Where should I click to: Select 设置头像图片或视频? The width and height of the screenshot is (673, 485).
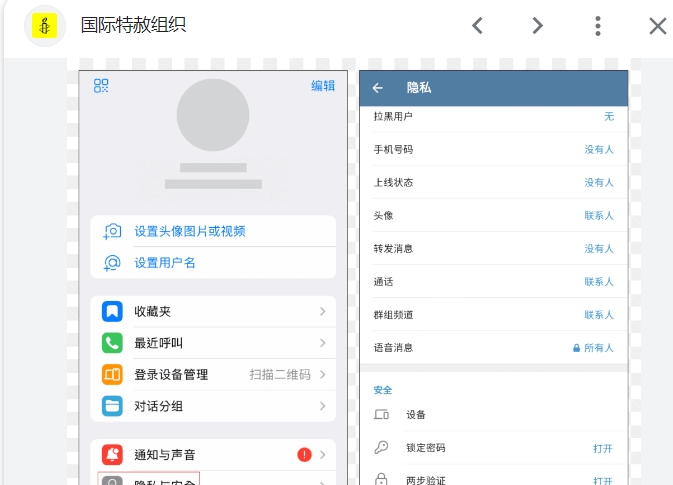click(x=190, y=231)
